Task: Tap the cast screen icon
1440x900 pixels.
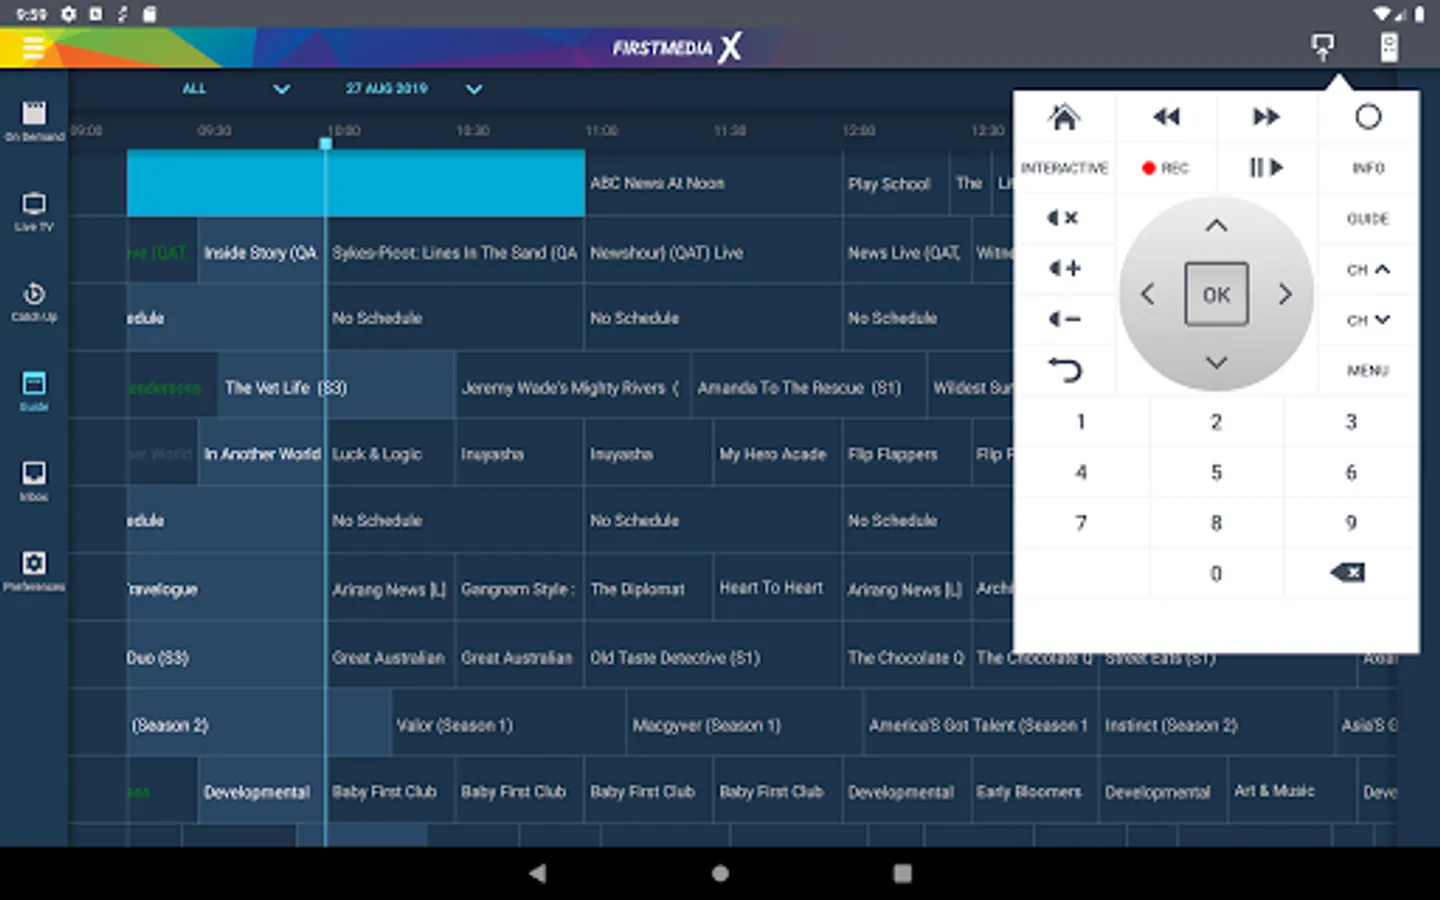Action: (1322, 46)
